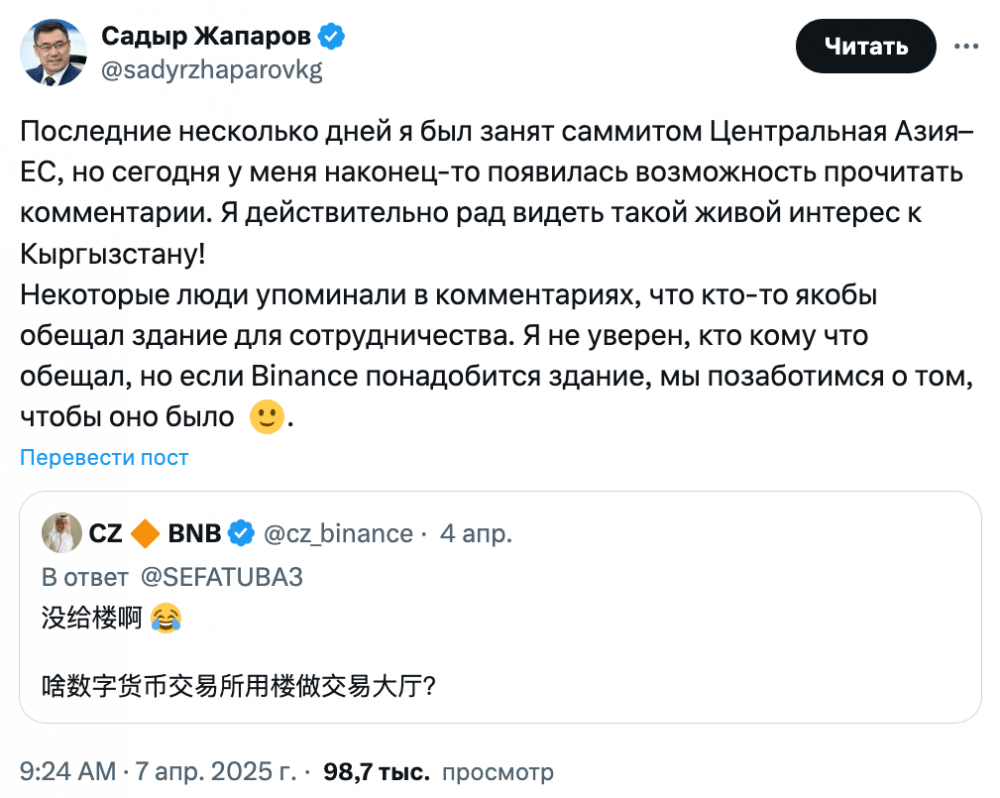Image resolution: width=1000 pixels, height=798 pixels.
Task: Open the @SEFATUBA3 mention
Action: click(x=219, y=577)
